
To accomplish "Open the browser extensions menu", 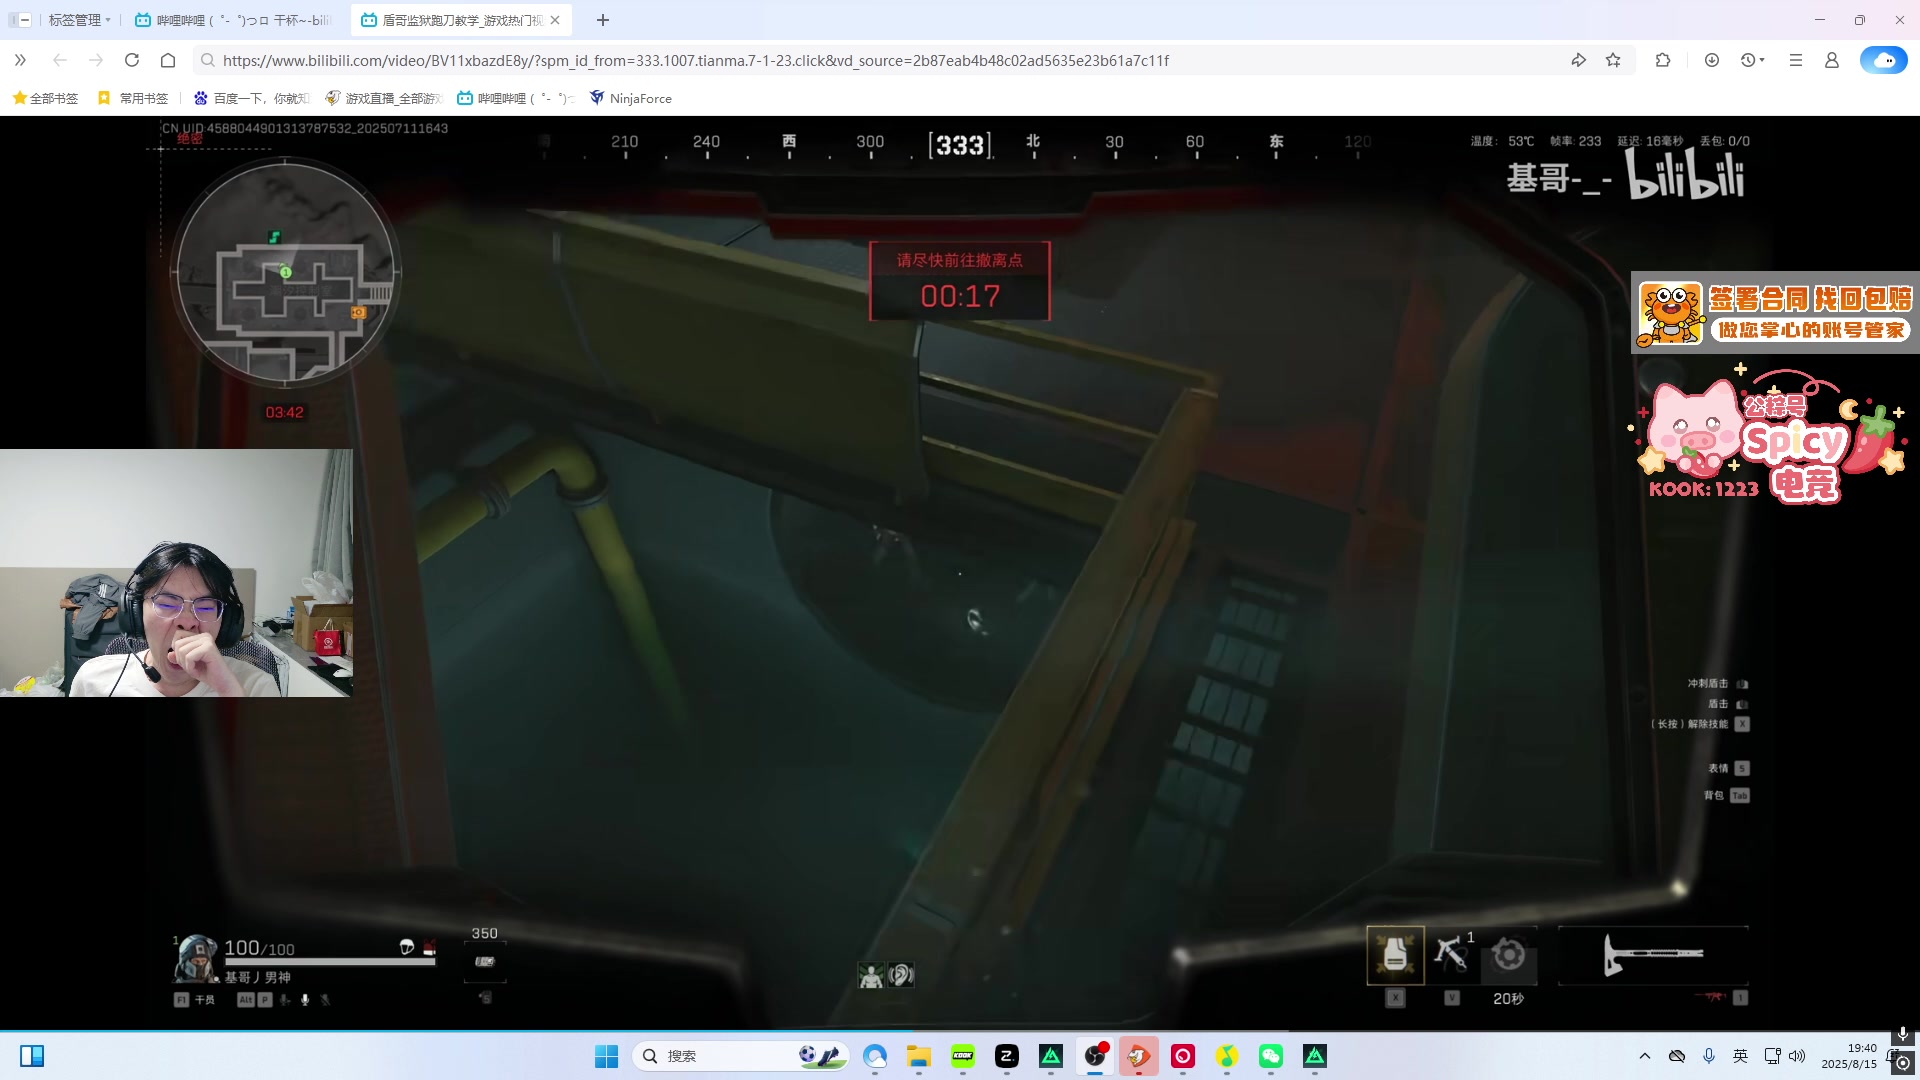I will point(1663,60).
